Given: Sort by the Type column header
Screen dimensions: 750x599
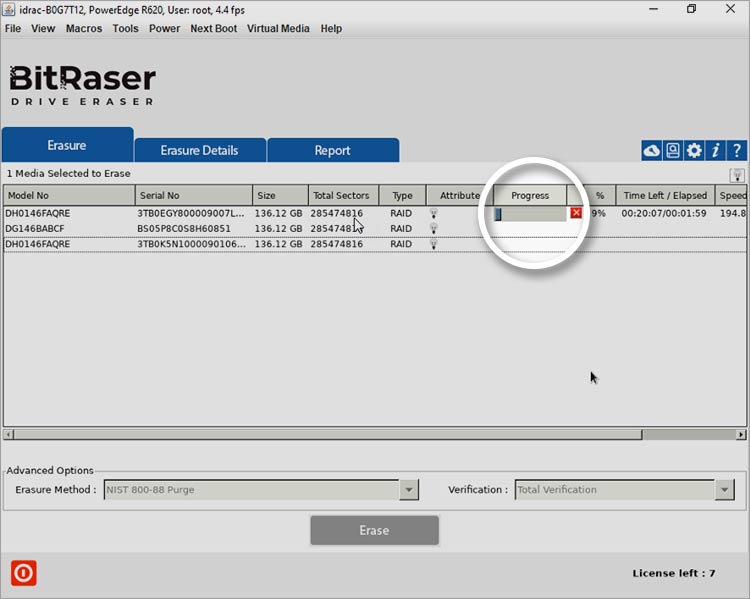Looking at the screenshot, I should [402, 195].
